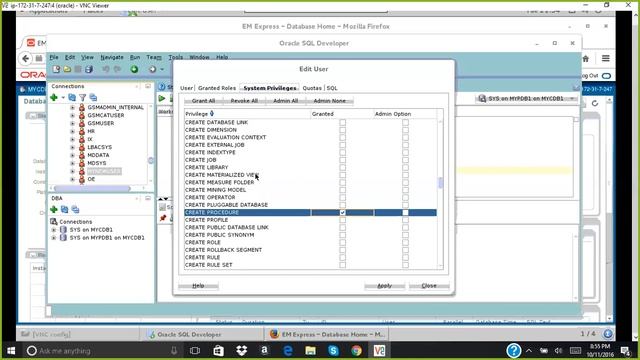The height and width of the screenshot is (360, 640).
Task: Click the Cortana 'Ask me anything' search box
Action: click(x=102, y=351)
